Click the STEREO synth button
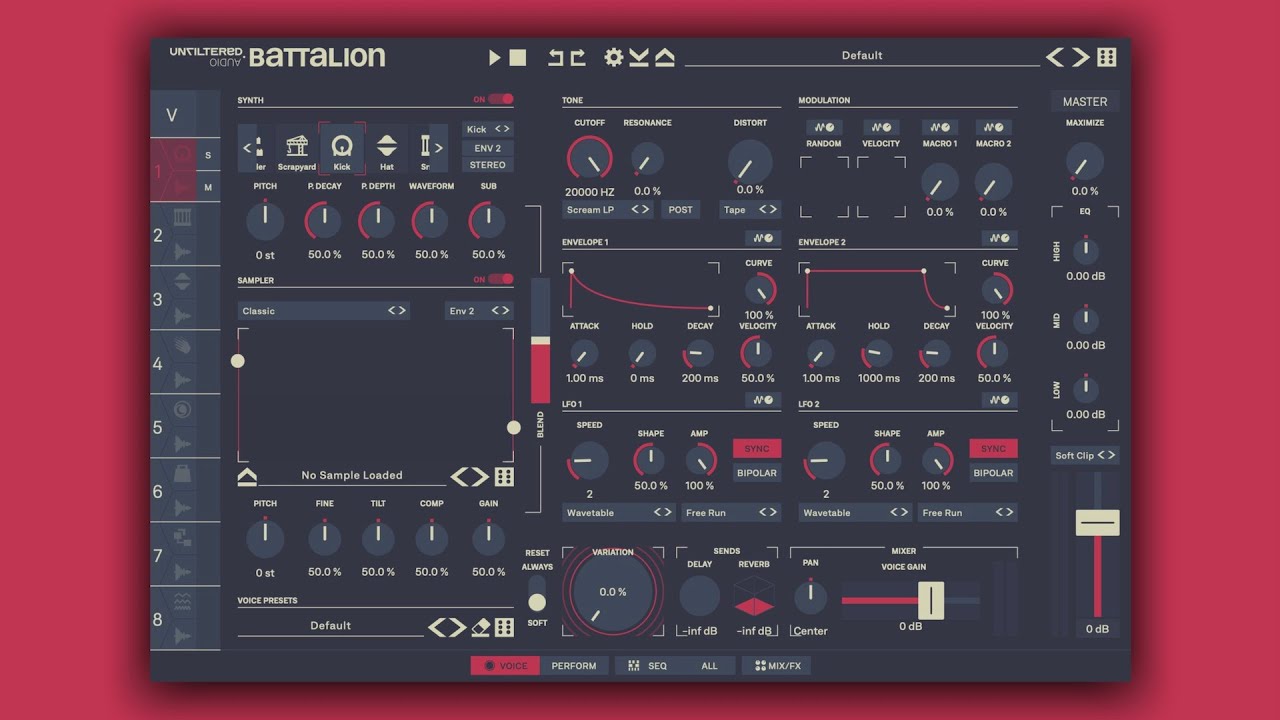The image size is (1280, 720). point(488,165)
